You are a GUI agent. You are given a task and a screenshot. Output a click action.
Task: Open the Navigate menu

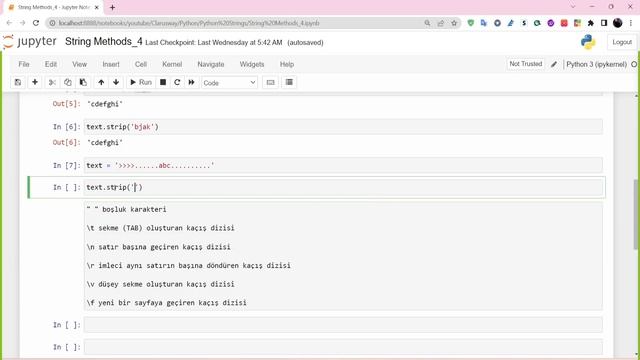[x=211, y=64]
